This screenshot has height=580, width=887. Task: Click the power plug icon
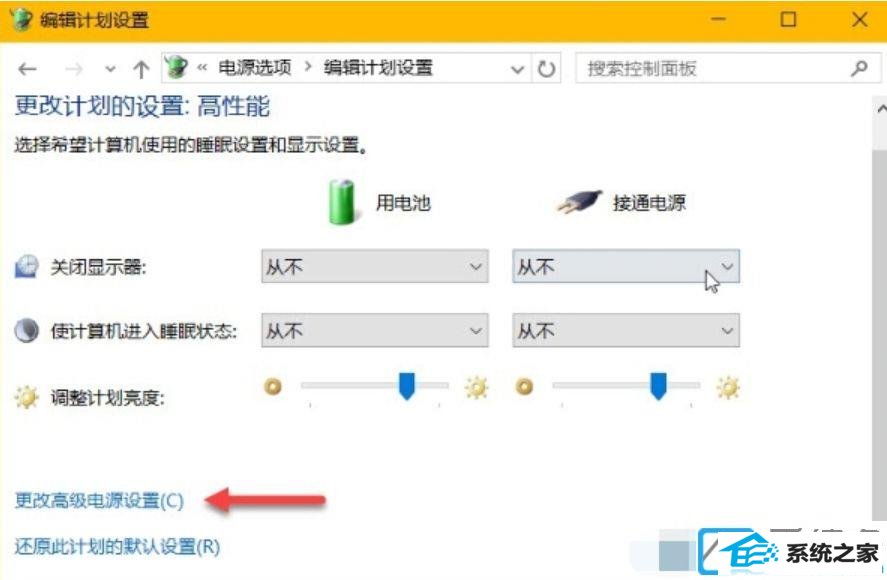click(x=579, y=202)
